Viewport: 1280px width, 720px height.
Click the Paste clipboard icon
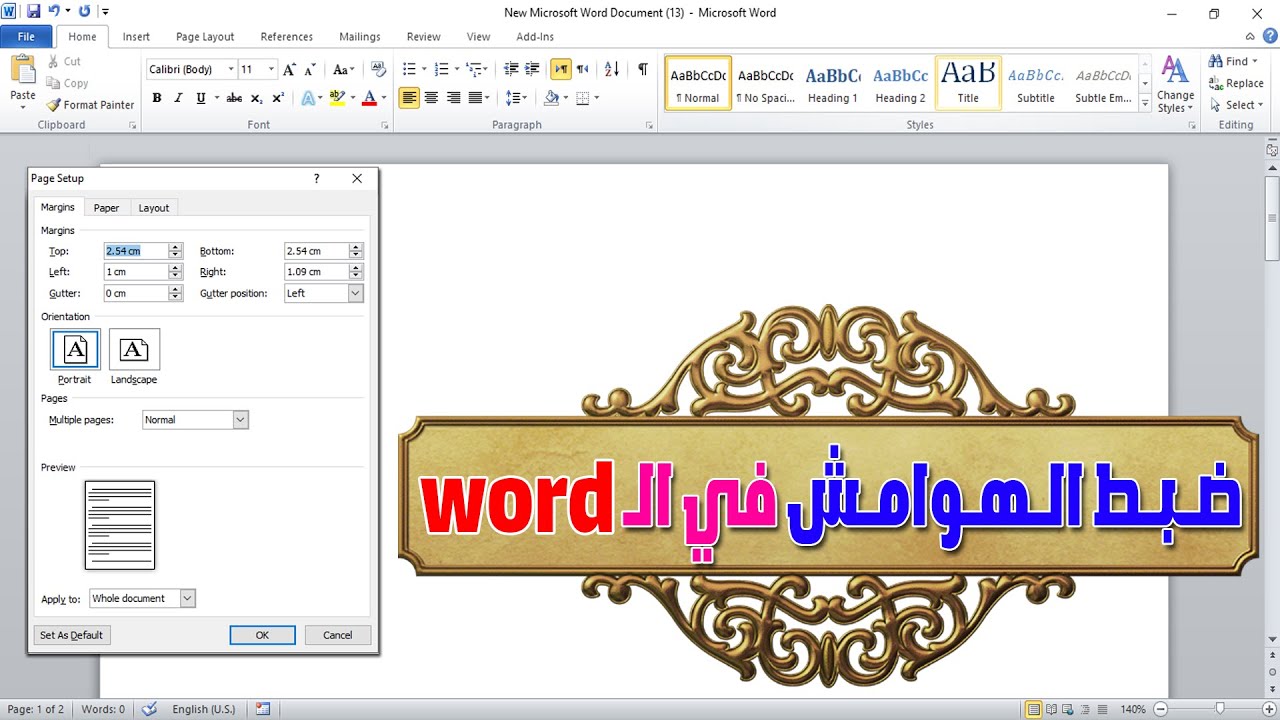pyautogui.click(x=23, y=70)
